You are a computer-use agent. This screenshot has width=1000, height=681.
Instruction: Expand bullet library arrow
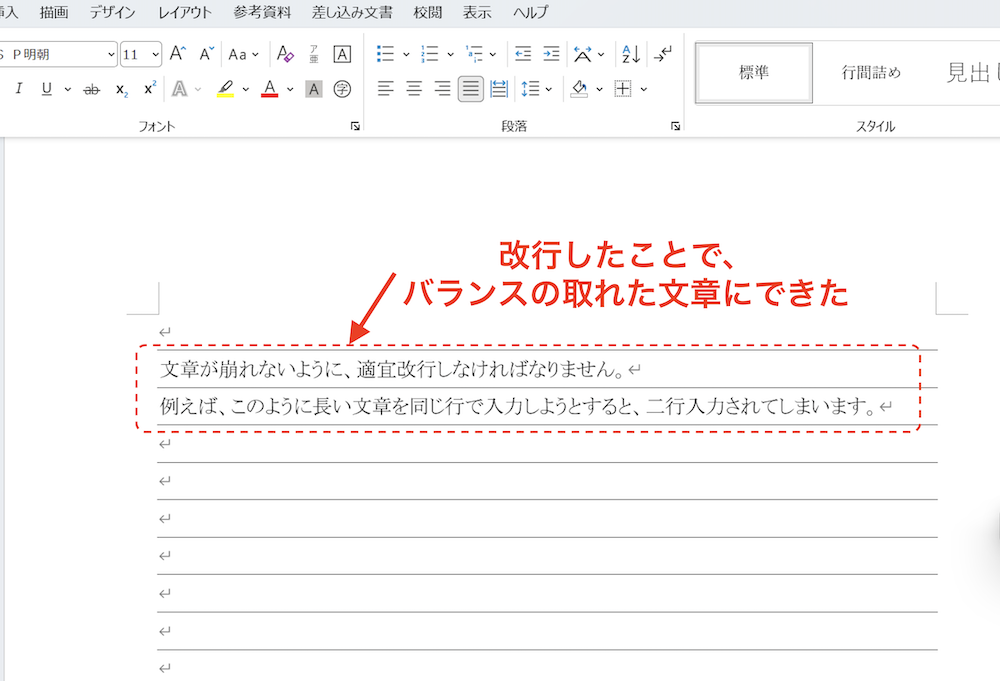point(406,54)
